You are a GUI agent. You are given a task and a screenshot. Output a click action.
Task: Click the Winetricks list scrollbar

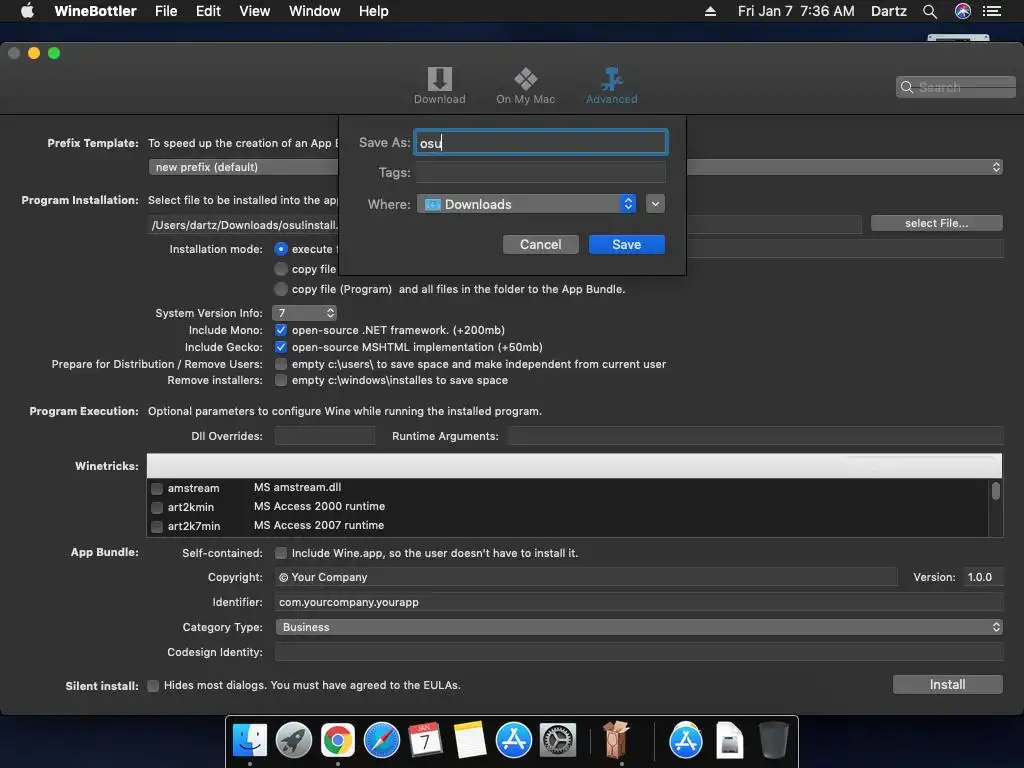click(x=995, y=490)
